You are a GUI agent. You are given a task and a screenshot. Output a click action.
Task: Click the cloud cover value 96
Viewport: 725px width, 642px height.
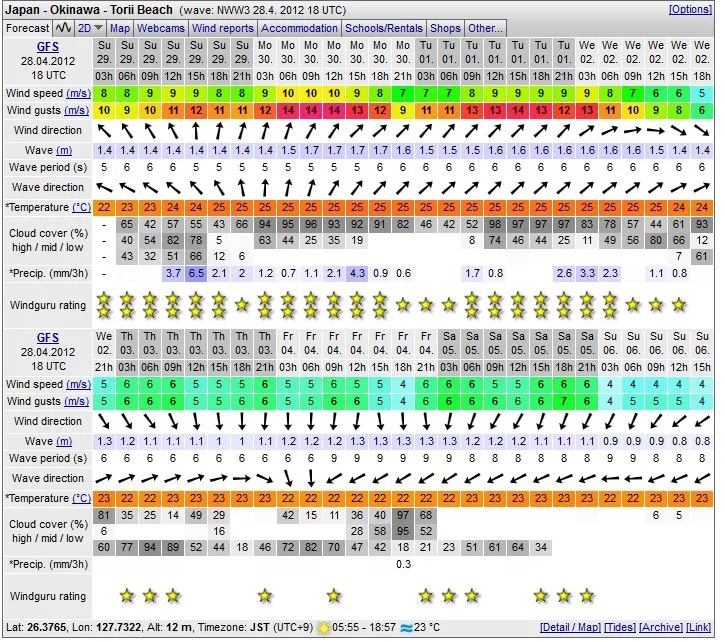coord(311,224)
